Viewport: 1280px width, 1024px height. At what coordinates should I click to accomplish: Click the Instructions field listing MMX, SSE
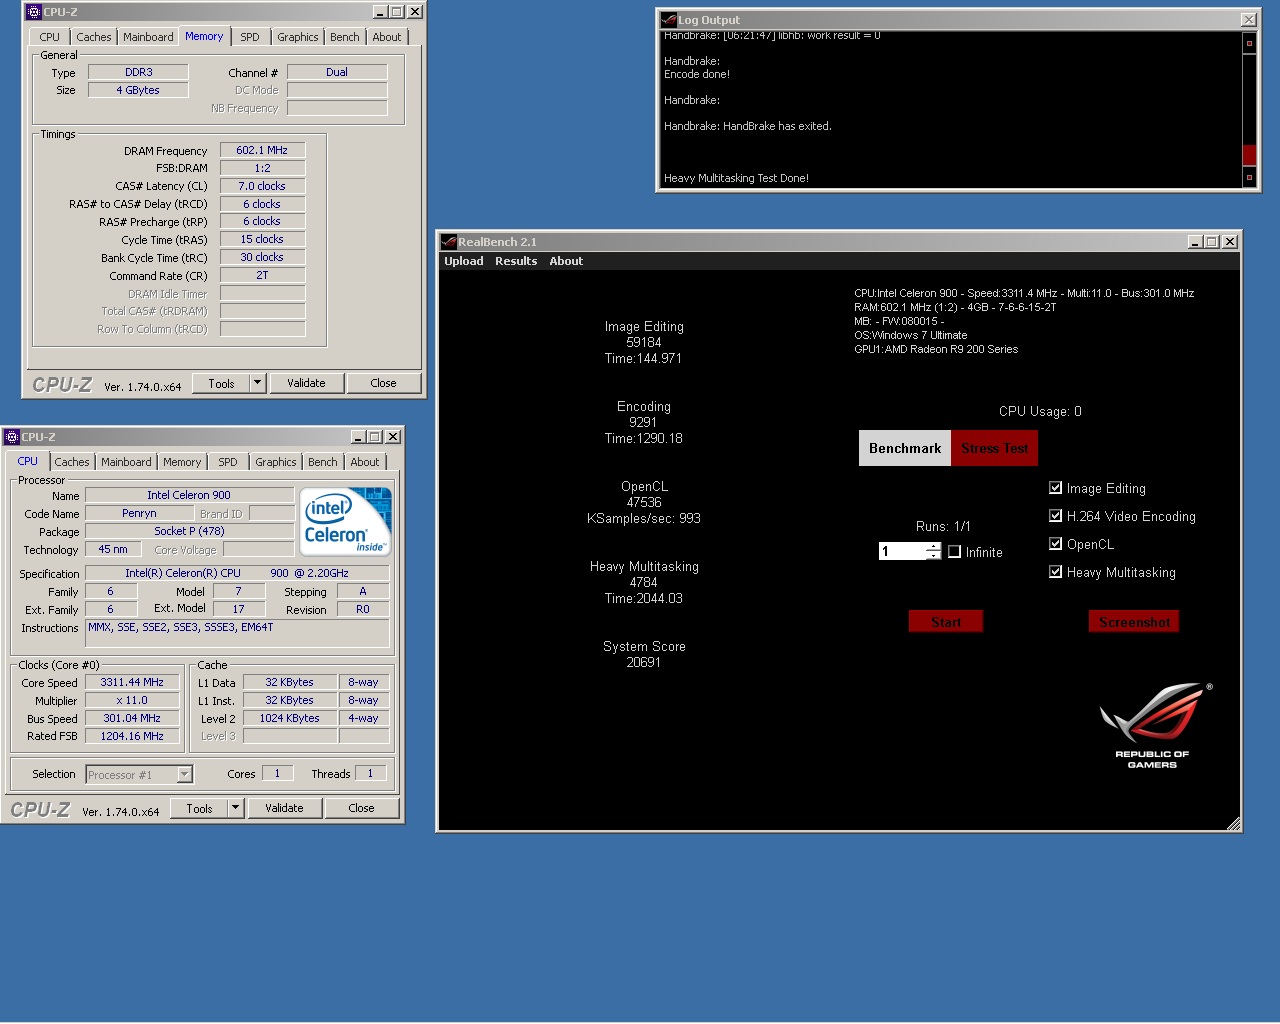point(238,633)
